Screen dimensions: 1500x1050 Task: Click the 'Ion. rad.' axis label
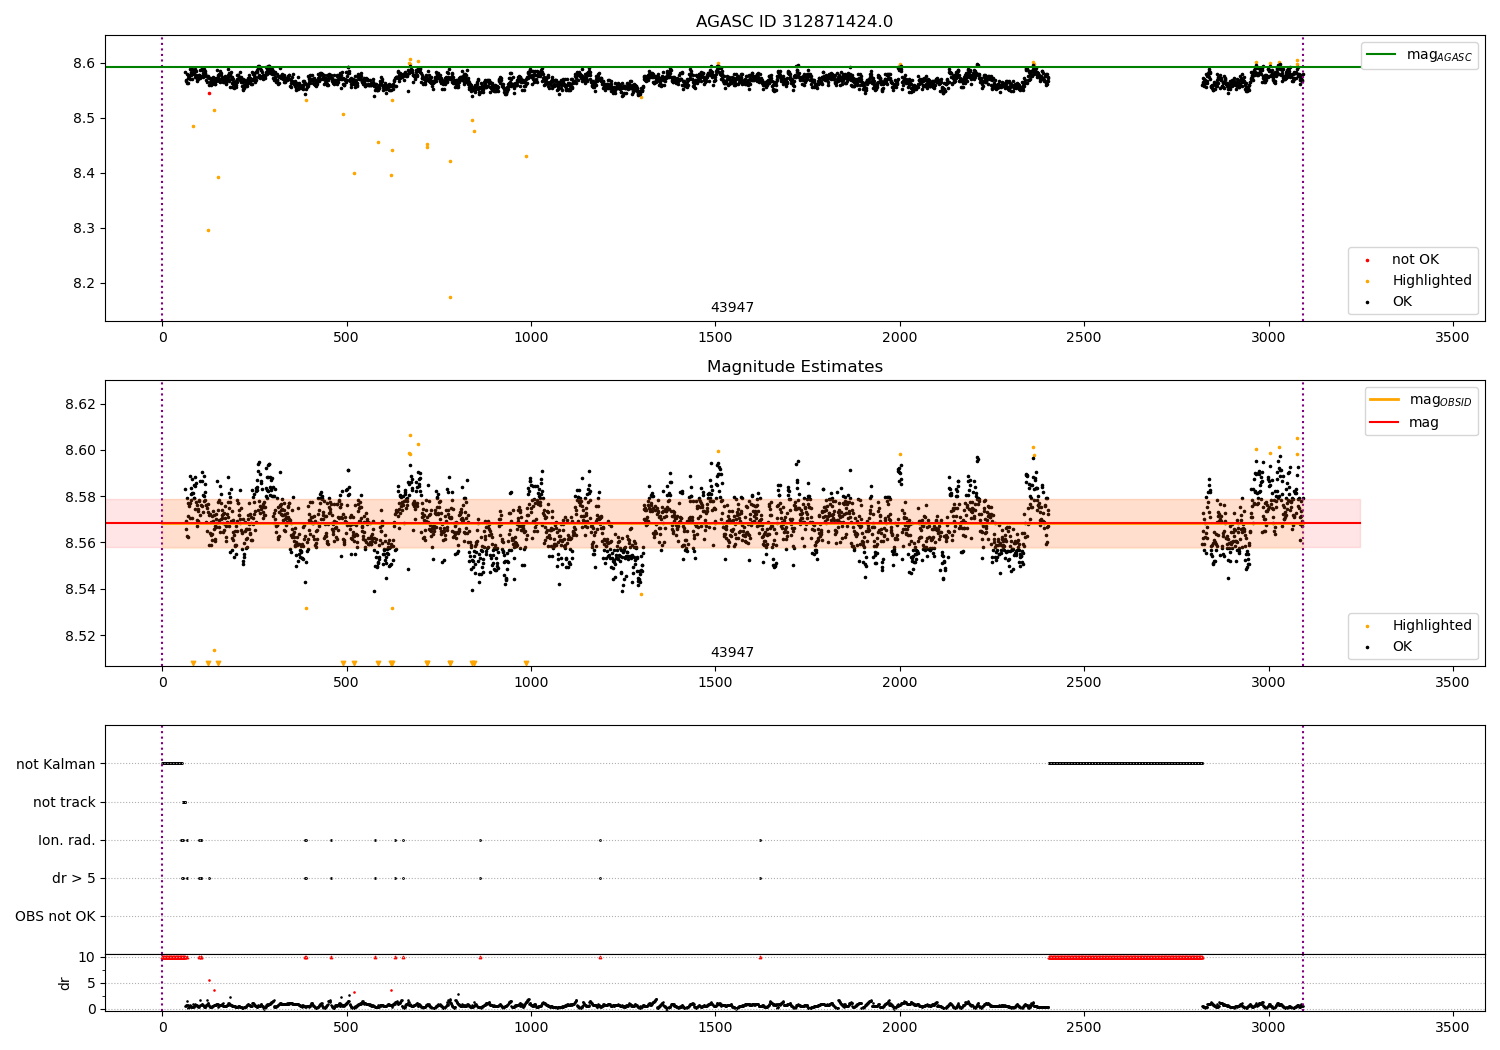(x=67, y=840)
